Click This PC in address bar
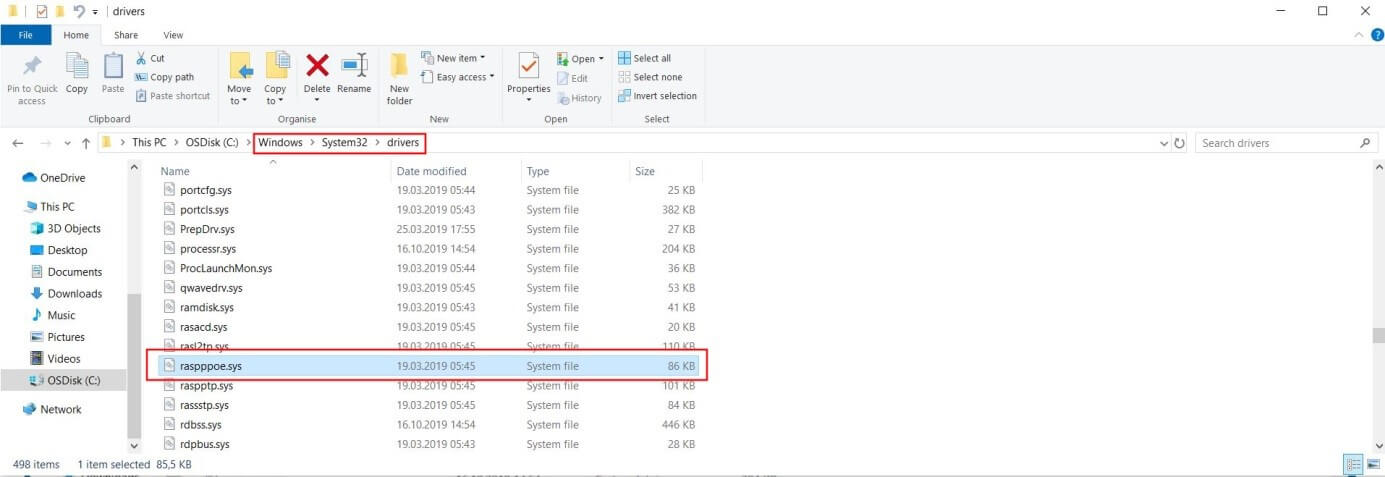 click(150, 143)
